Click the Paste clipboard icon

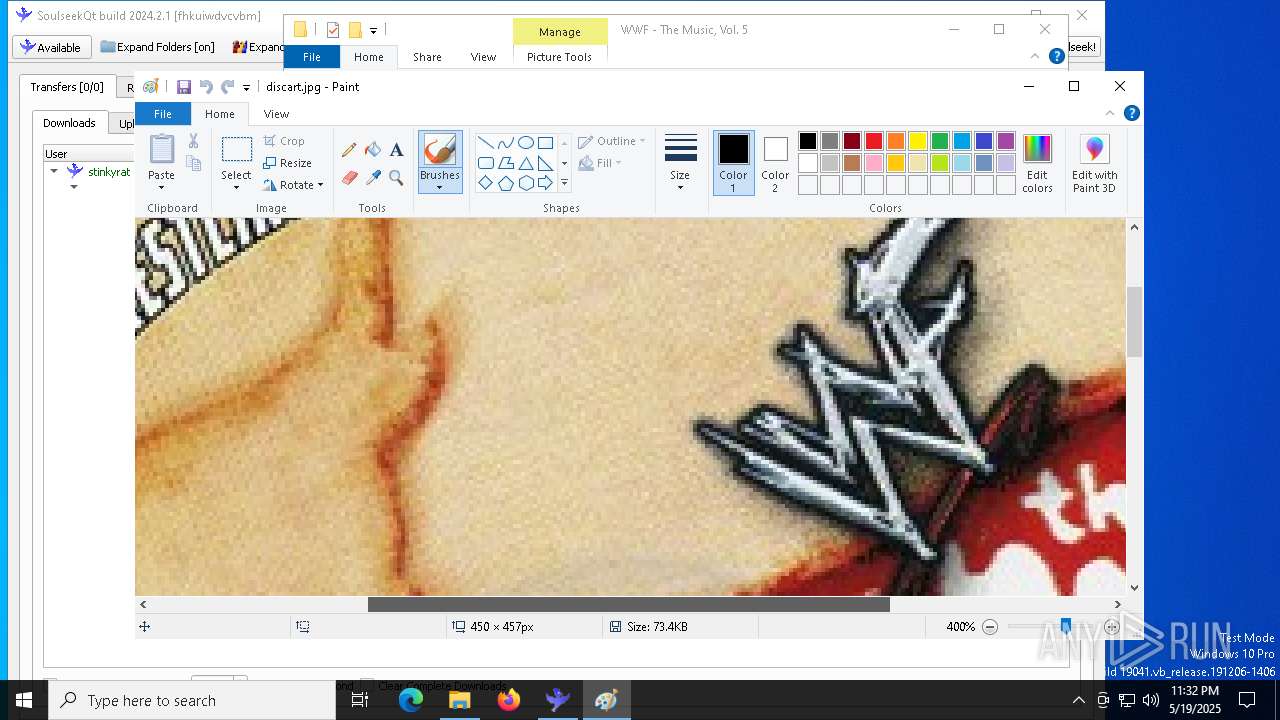tap(162, 149)
